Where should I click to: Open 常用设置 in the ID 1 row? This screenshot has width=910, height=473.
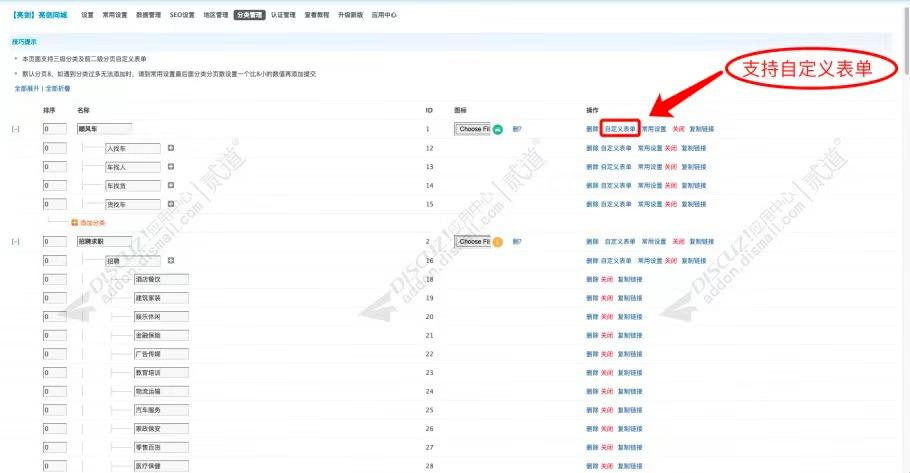(x=654, y=129)
